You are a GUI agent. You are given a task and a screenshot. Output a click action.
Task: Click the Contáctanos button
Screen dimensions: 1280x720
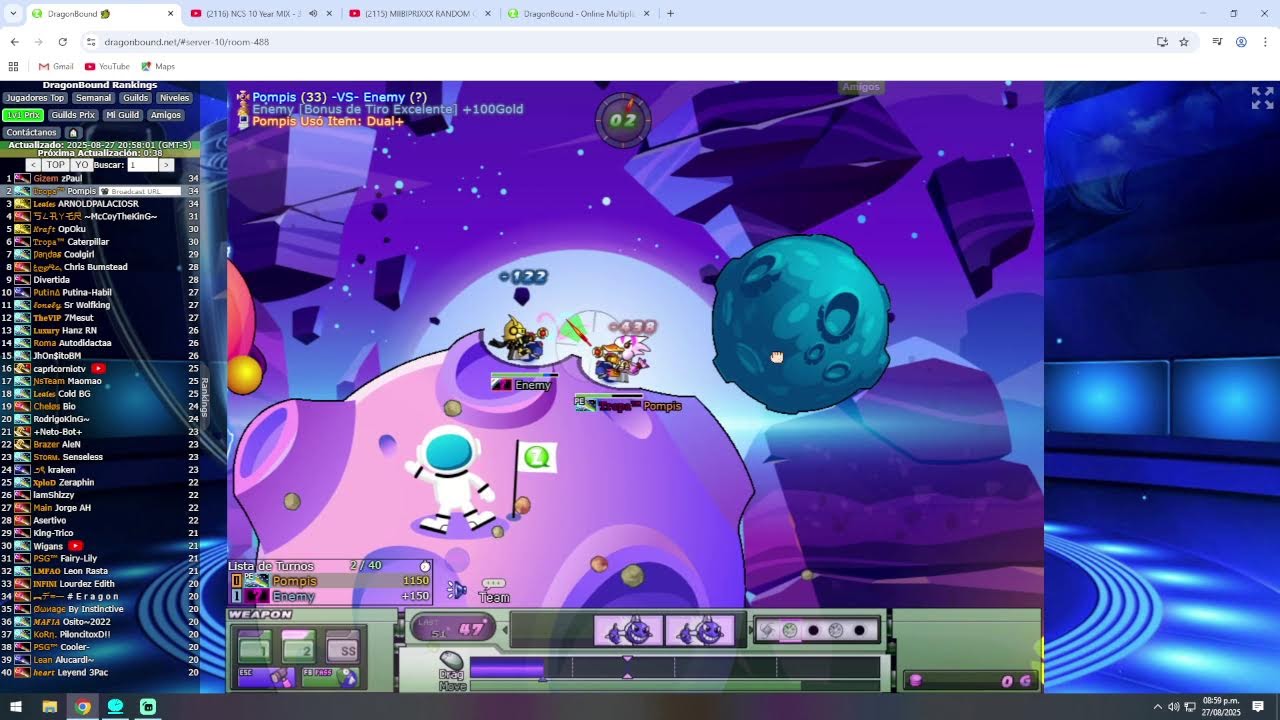(32, 132)
